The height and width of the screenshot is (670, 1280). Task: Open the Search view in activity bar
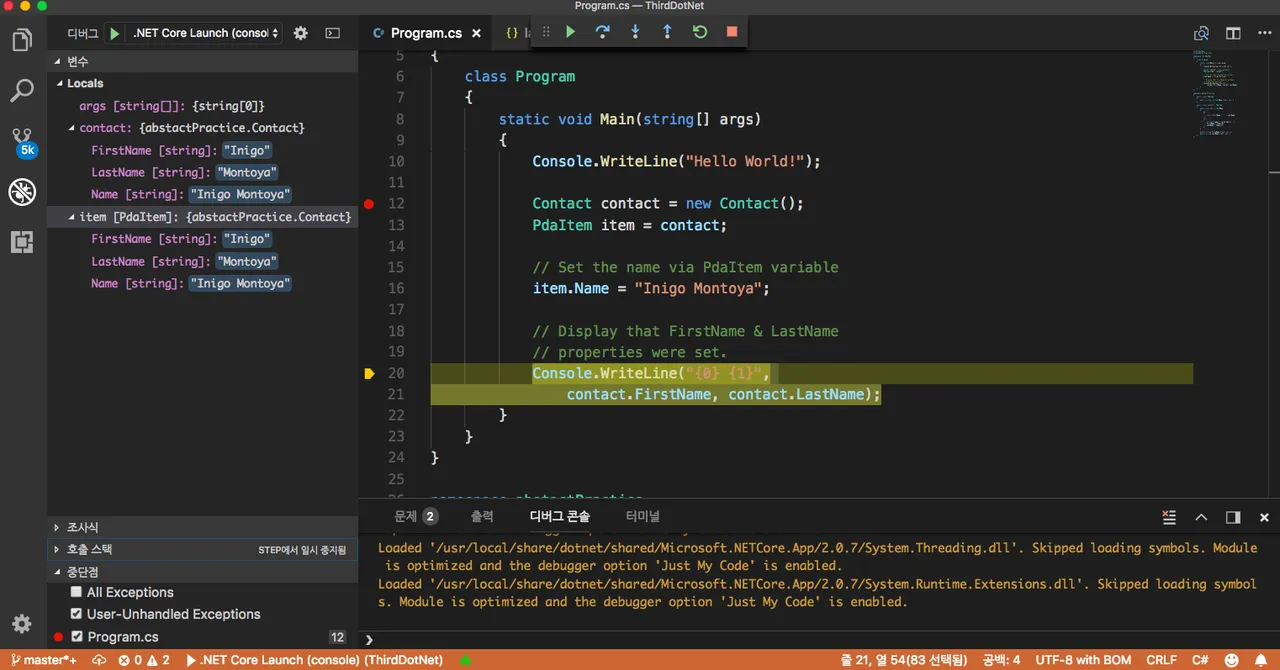click(x=22, y=91)
